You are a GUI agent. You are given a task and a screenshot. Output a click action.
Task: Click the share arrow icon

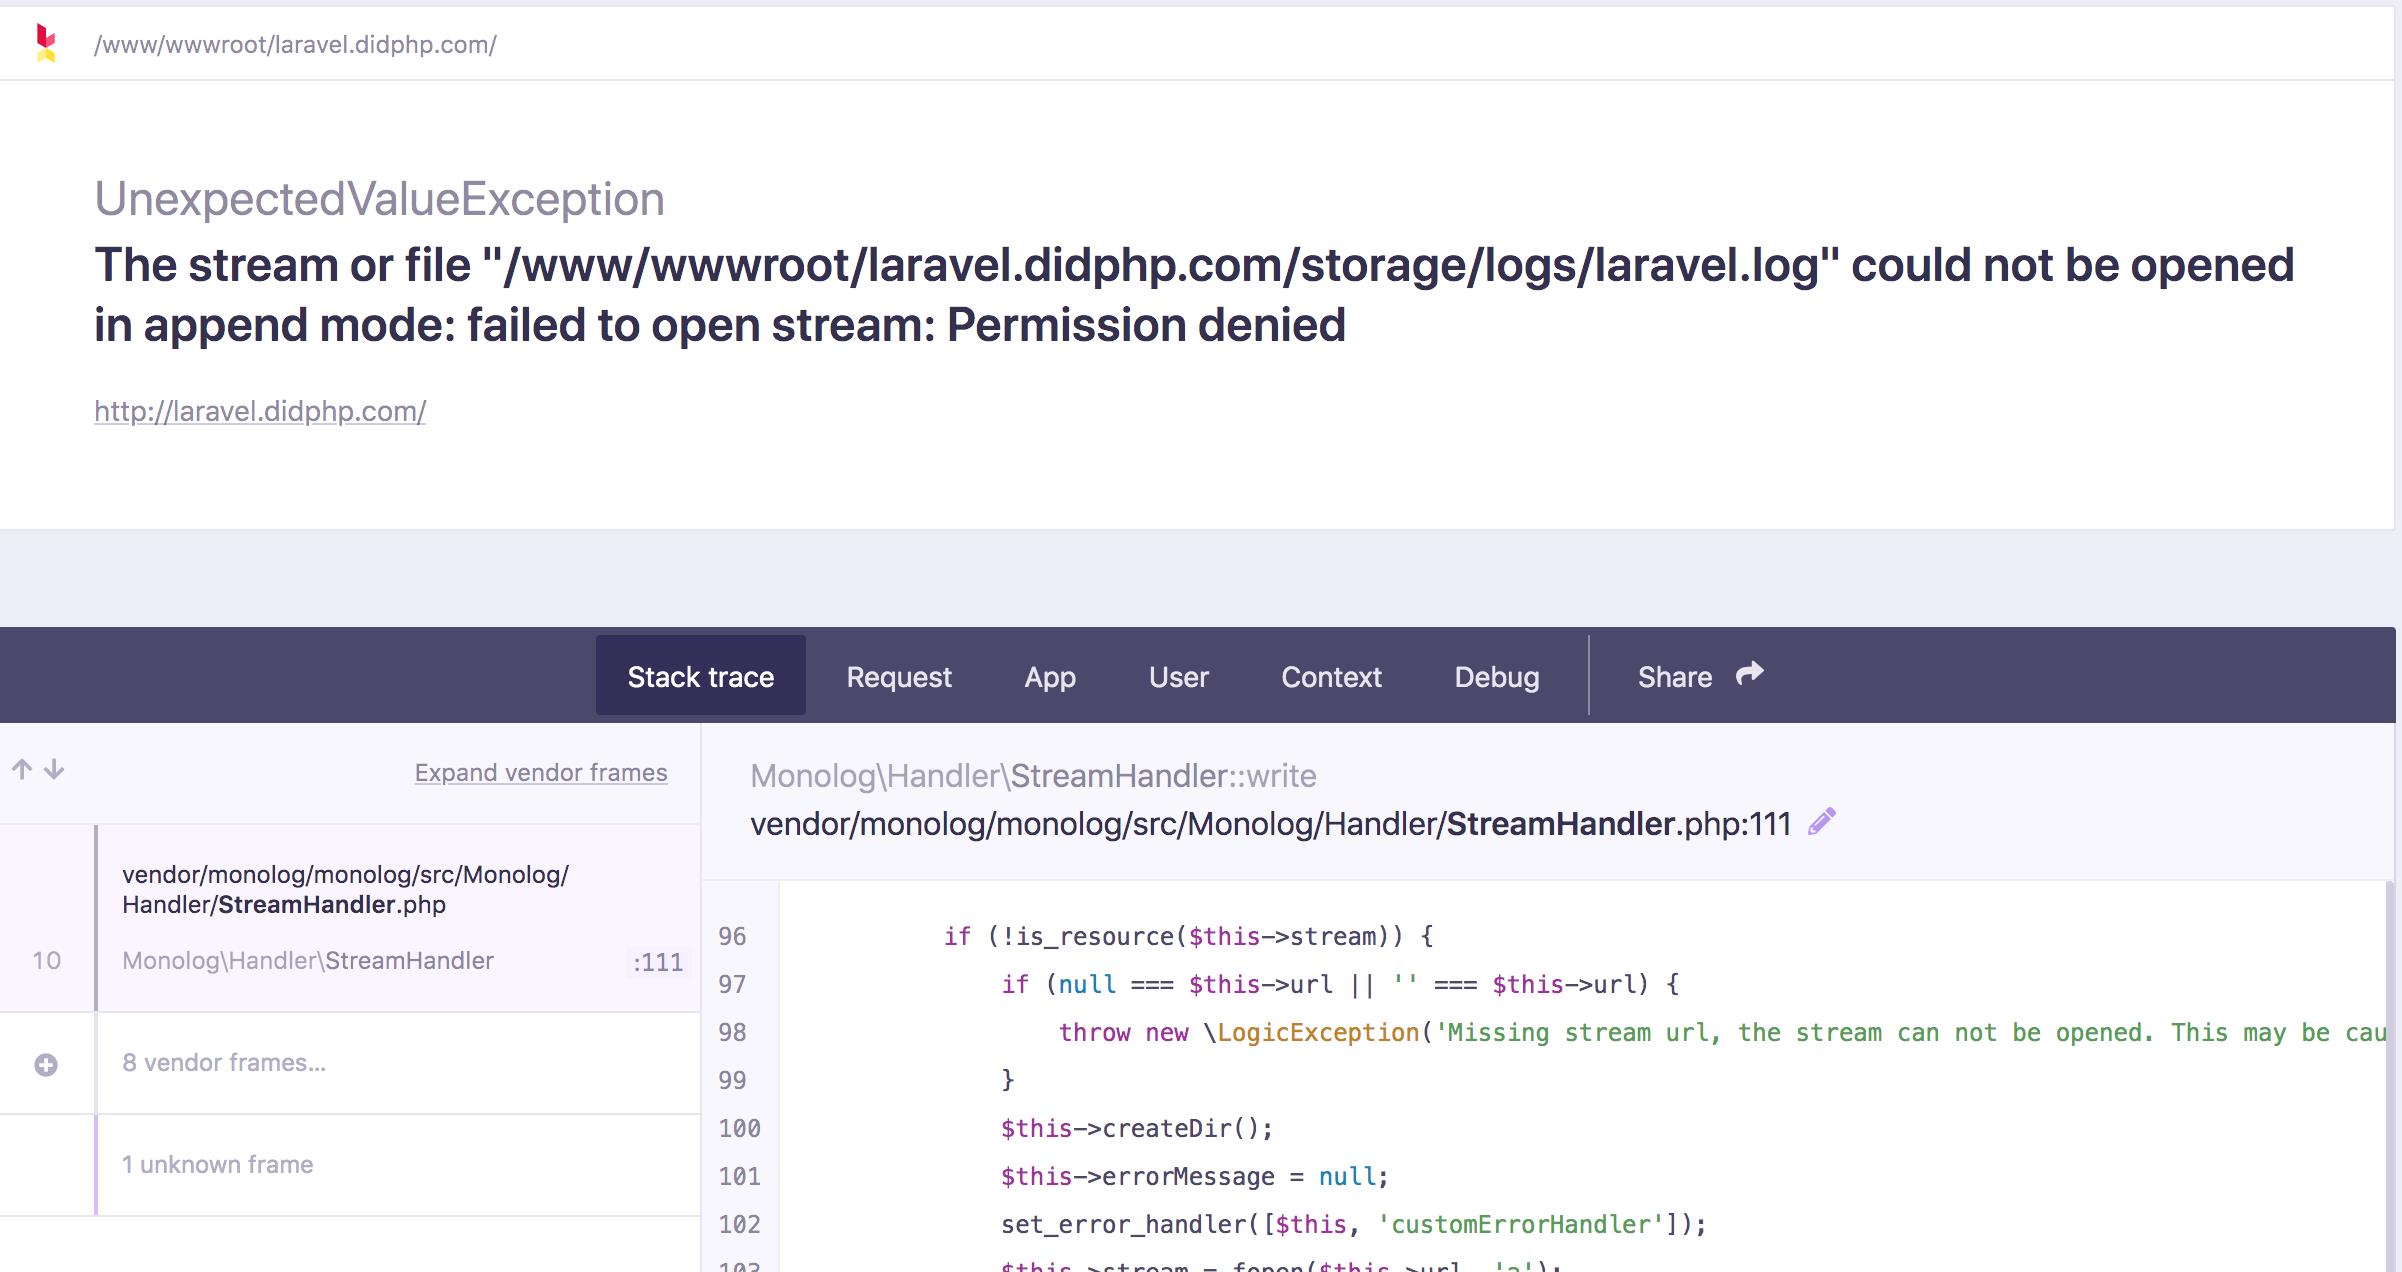(1749, 674)
